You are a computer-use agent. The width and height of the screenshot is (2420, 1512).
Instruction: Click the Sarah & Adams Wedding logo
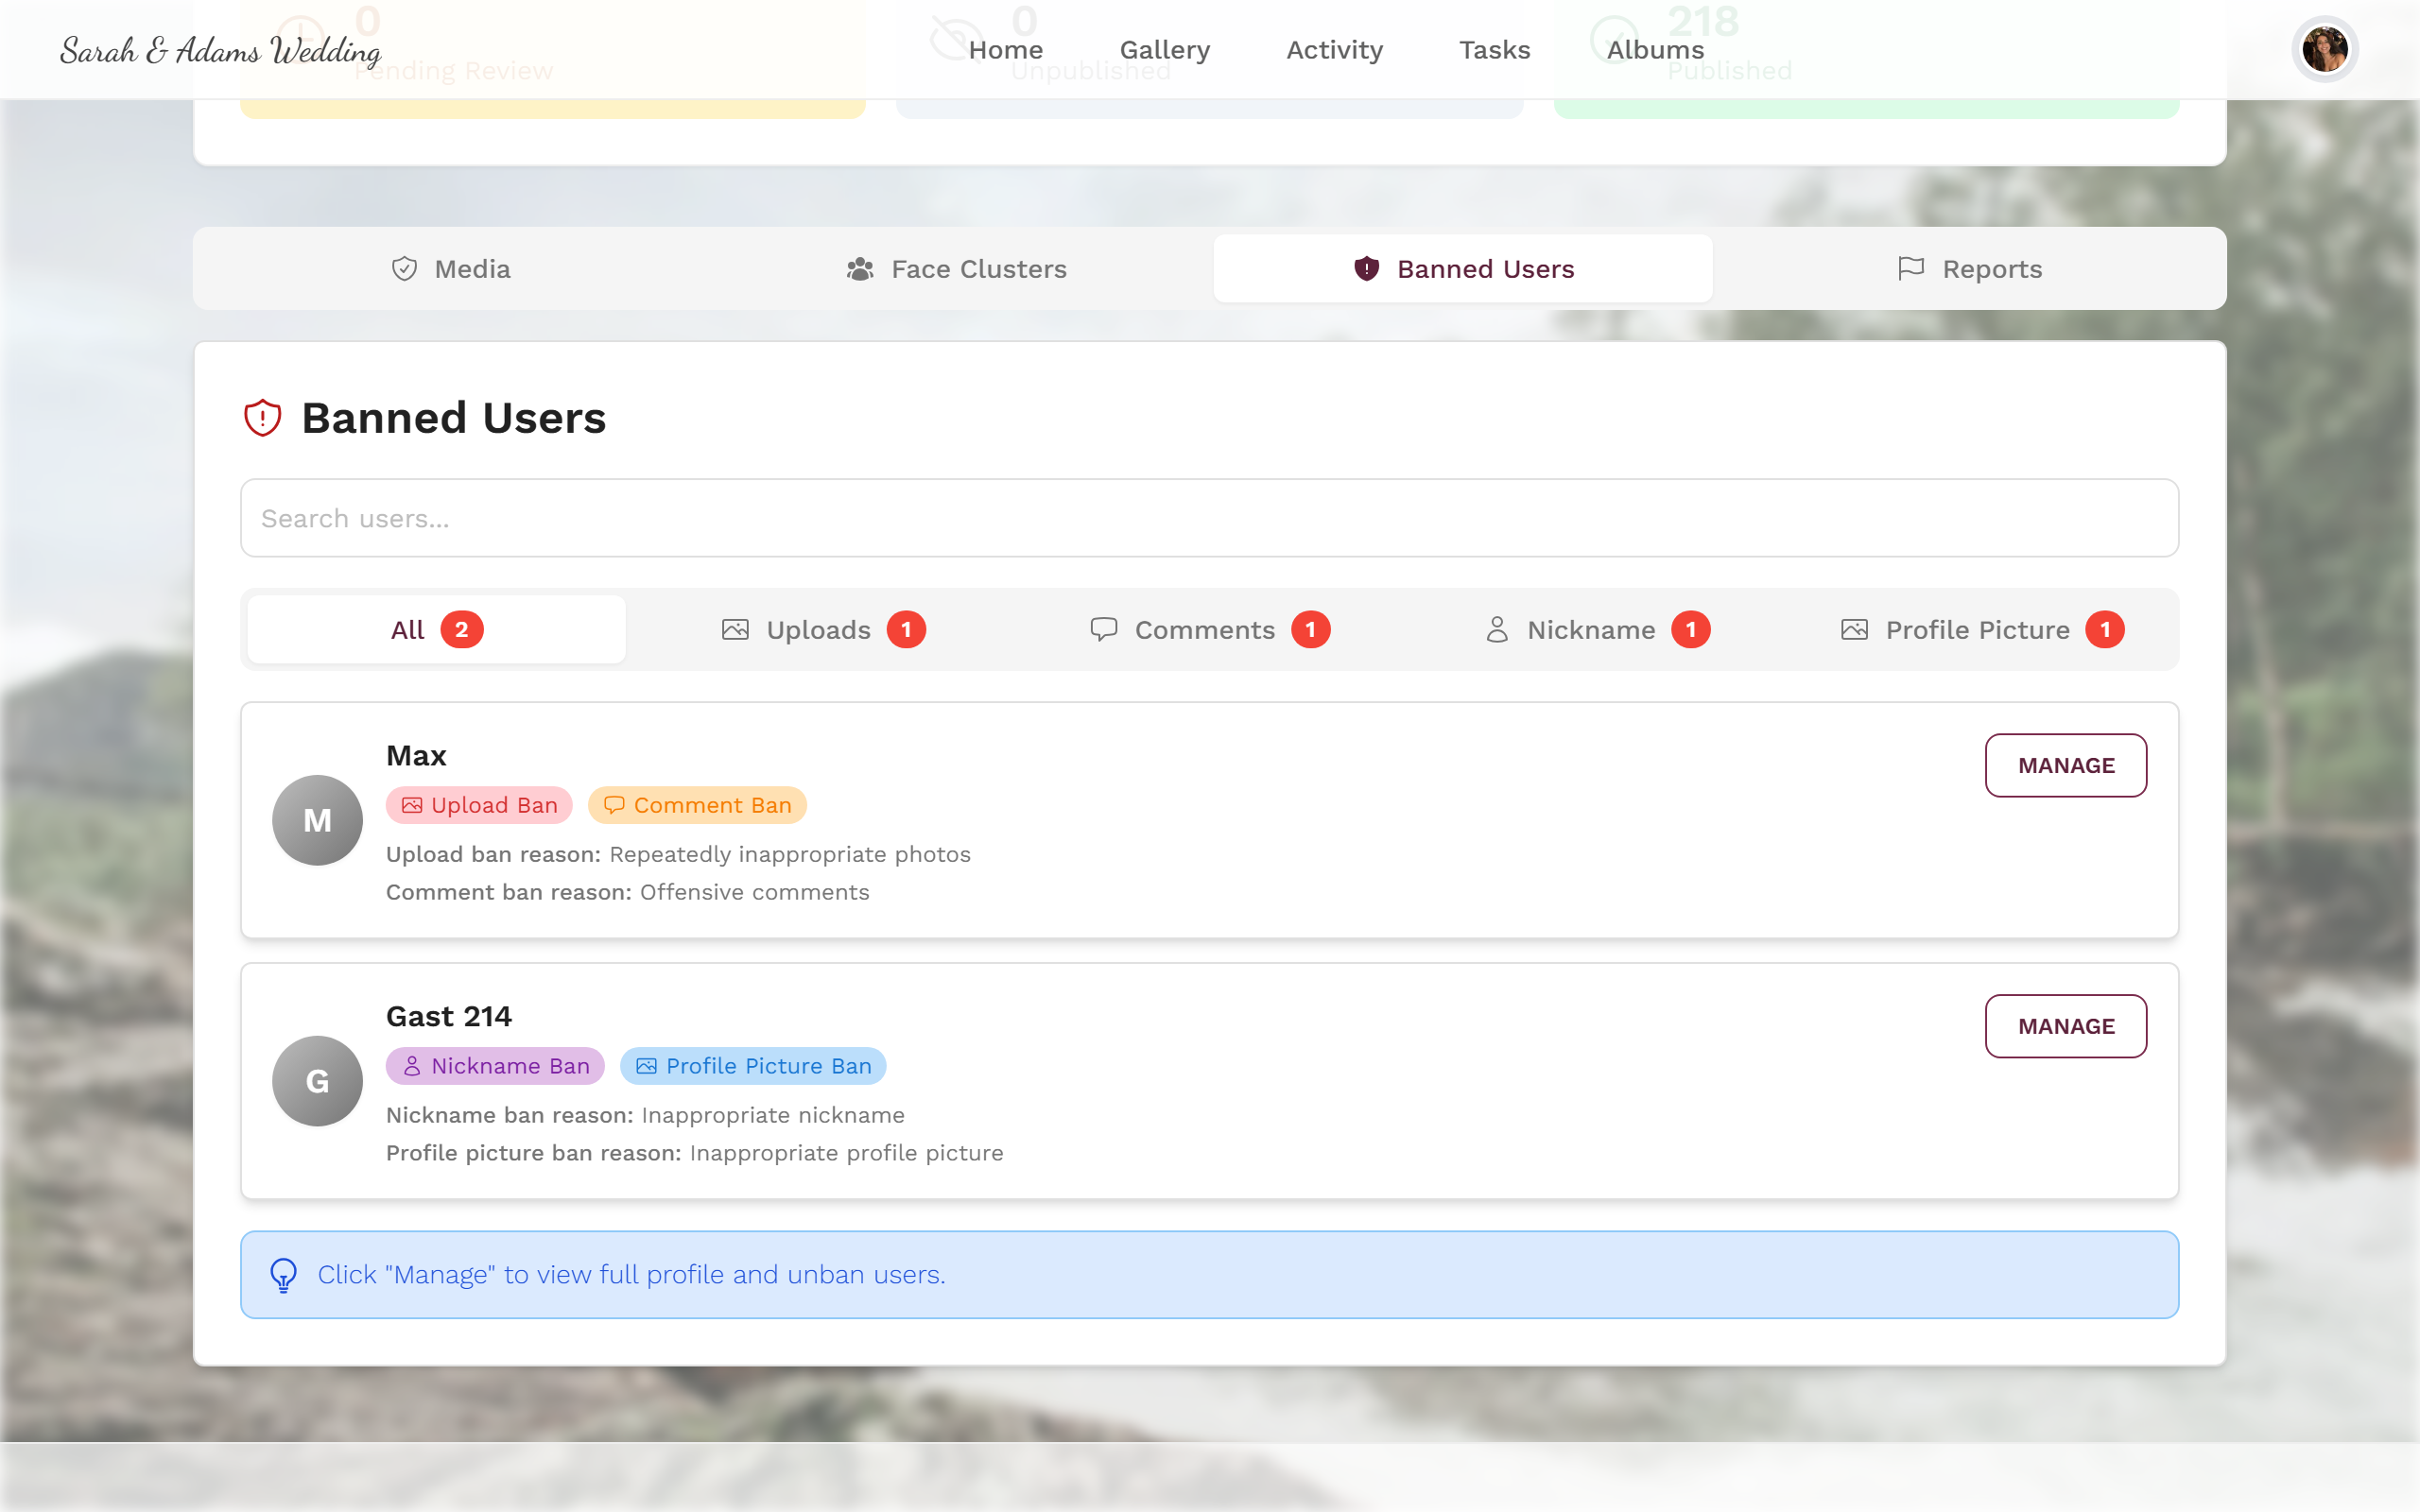click(220, 50)
